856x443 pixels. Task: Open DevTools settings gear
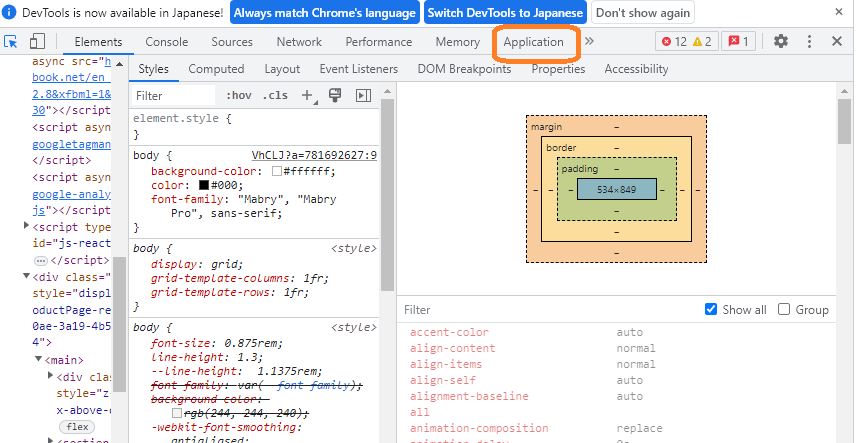pyautogui.click(x=781, y=42)
